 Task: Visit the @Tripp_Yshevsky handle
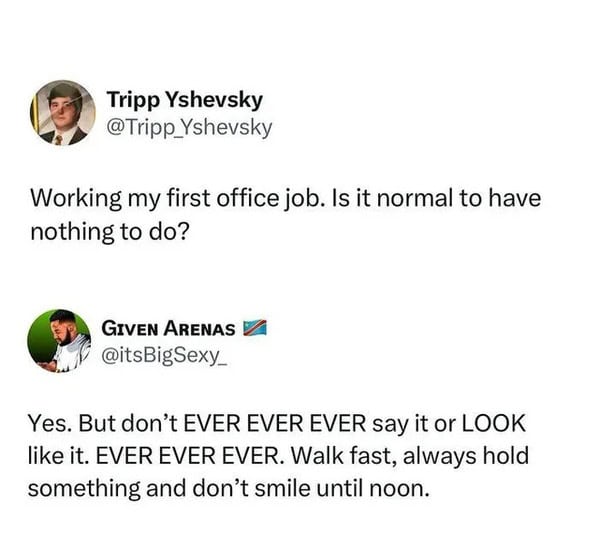pyautogui.click(x=189, y=128)
